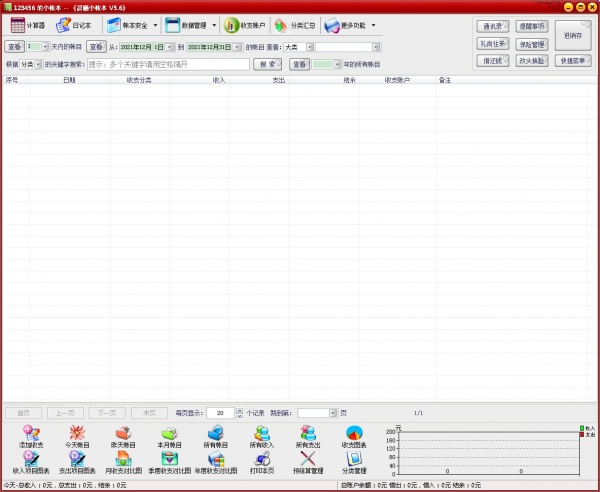
Task: Open 分类管理 at the bottom
Action: pos(354,461)
